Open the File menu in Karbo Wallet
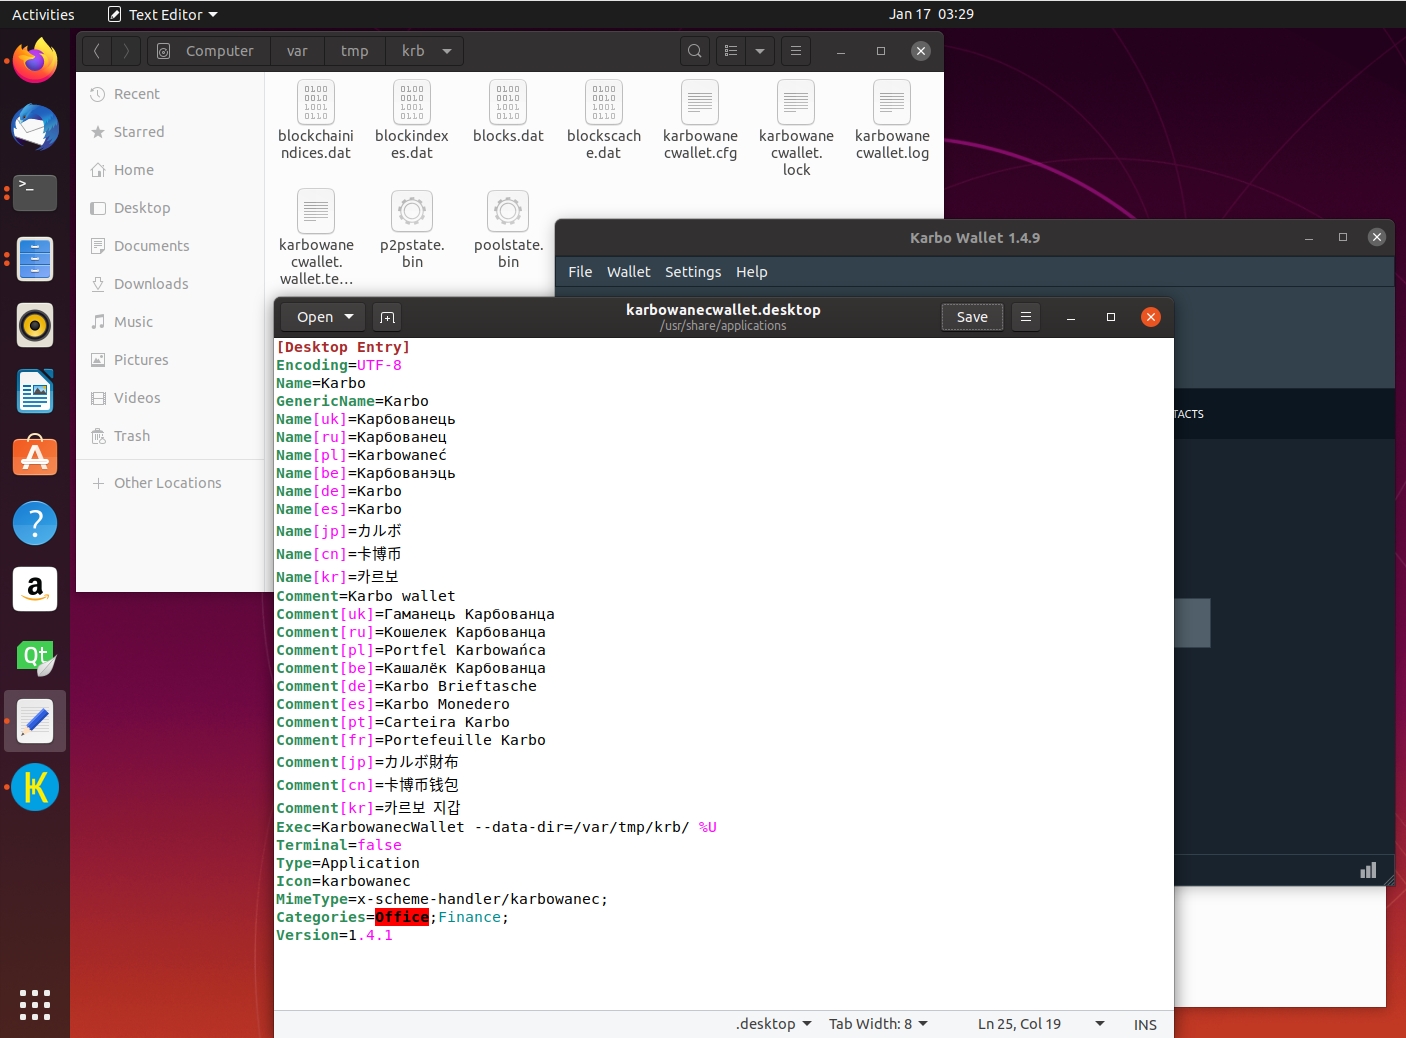Viewport: 1406px width, 1038px height. (580, 272)
